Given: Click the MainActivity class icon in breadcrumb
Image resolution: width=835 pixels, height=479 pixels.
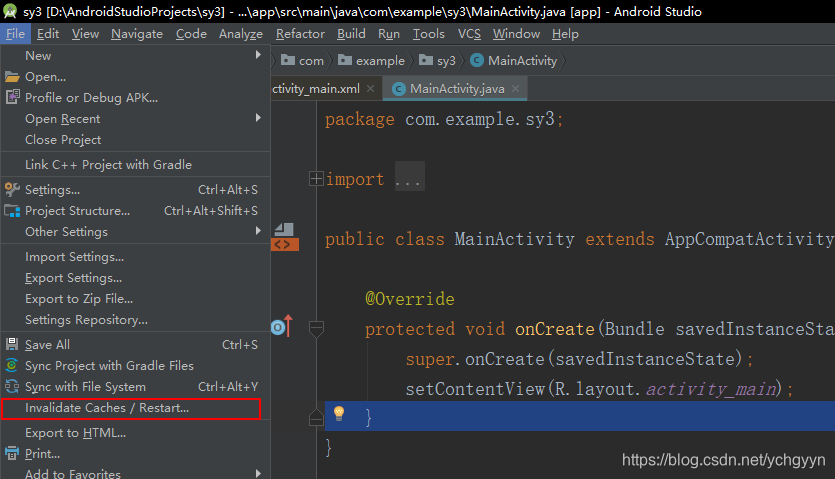Looking at the screenshot, I should pyautogui.click(x=477, y=61).
